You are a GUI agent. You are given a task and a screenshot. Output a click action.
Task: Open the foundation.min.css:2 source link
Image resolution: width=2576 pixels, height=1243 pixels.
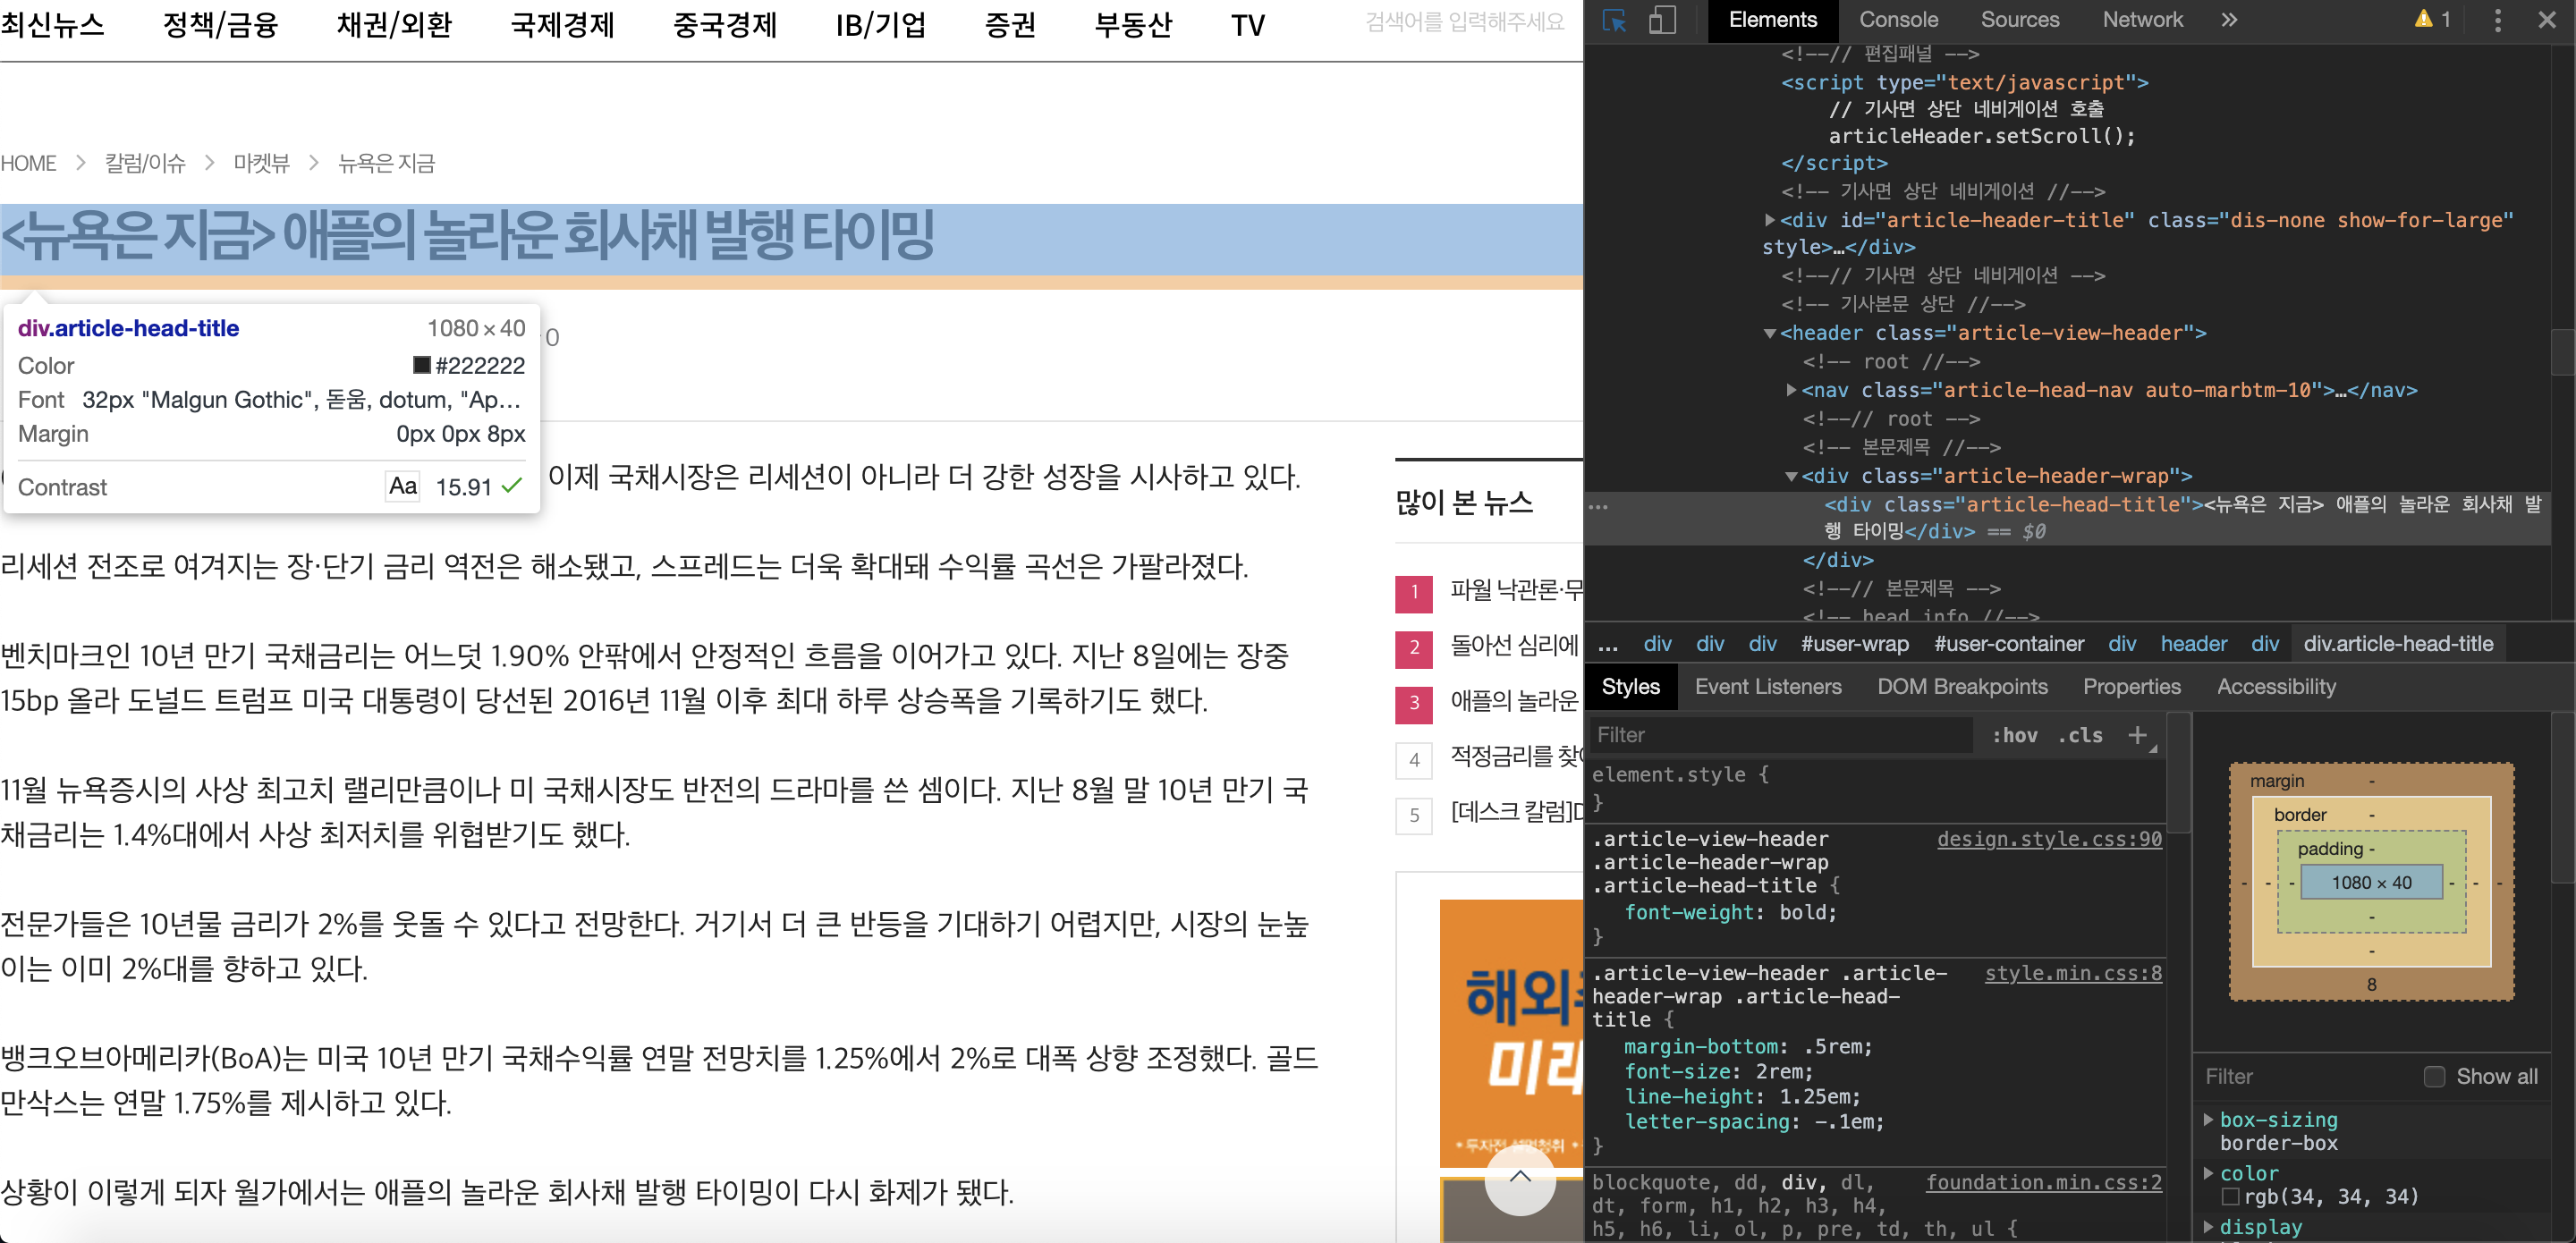[x=2043, y=1183]
